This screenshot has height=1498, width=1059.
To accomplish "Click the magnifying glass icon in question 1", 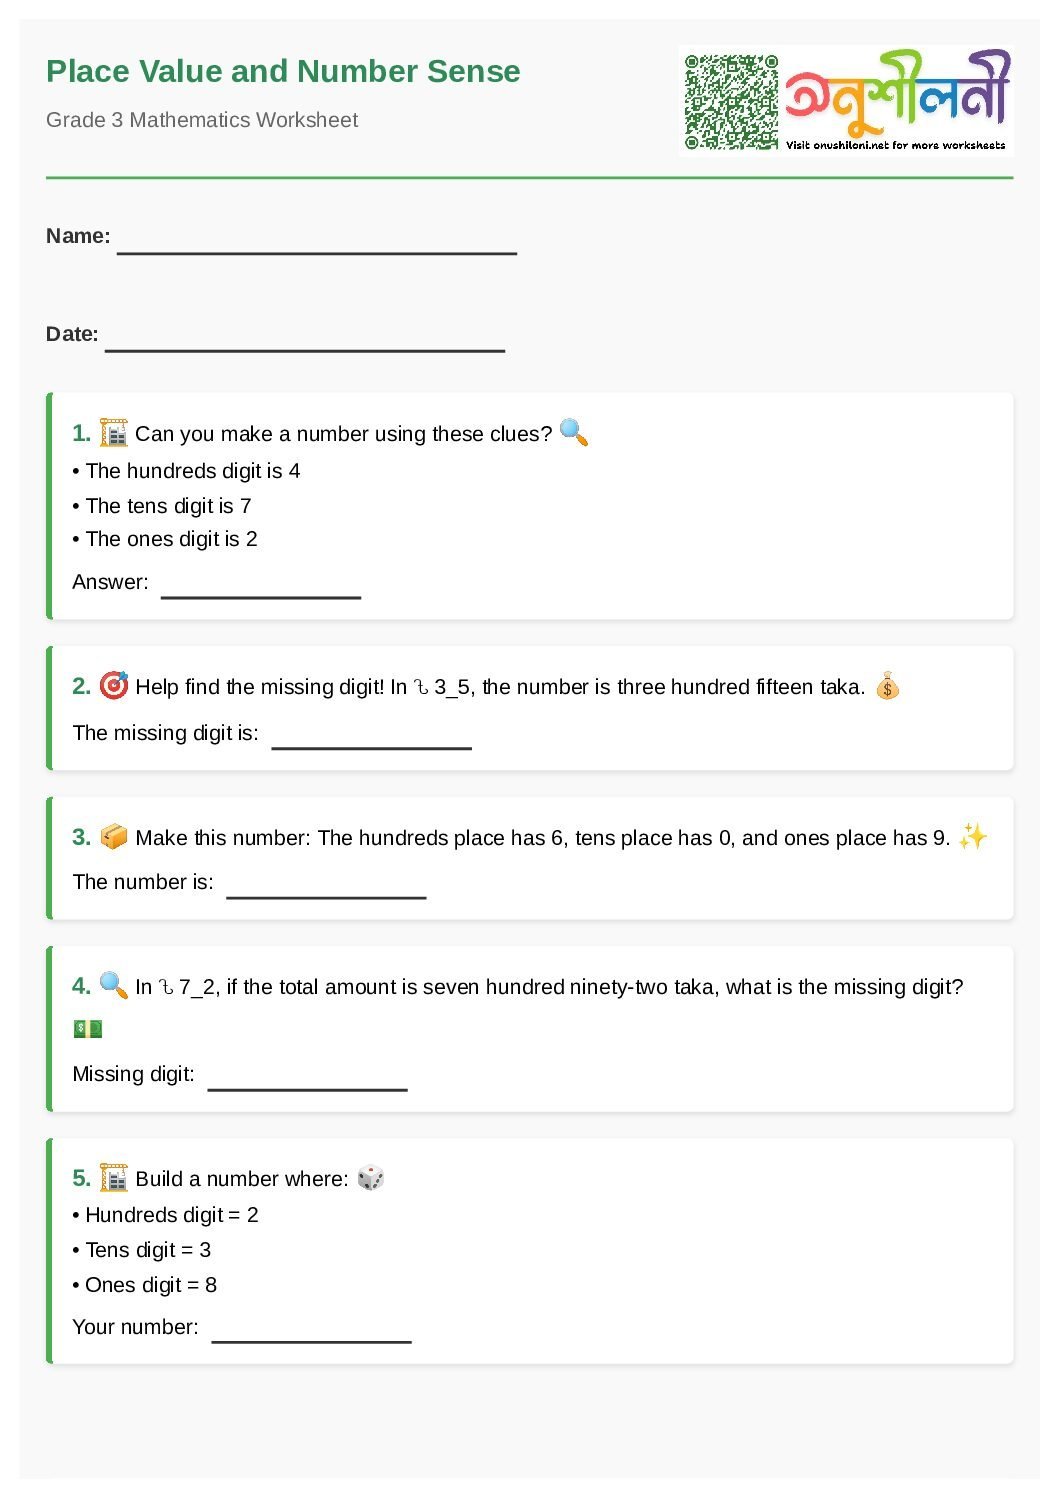I will point(573,433).
